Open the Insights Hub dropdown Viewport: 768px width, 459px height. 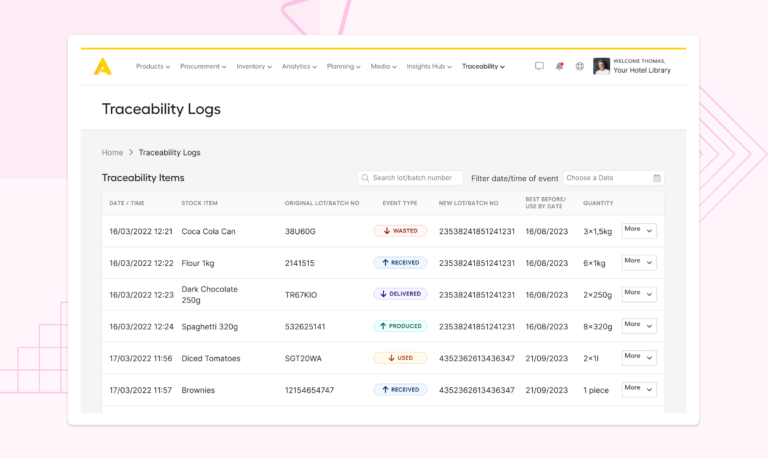(429, 67)
